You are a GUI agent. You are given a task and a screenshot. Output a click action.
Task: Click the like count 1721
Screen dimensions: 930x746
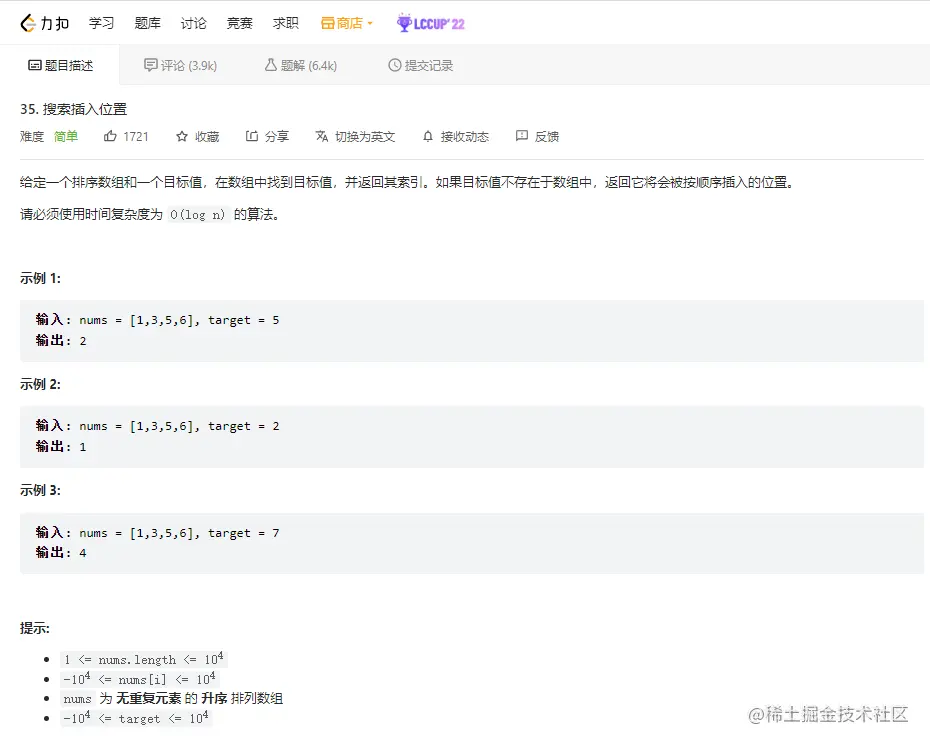[x=136, y=137]
